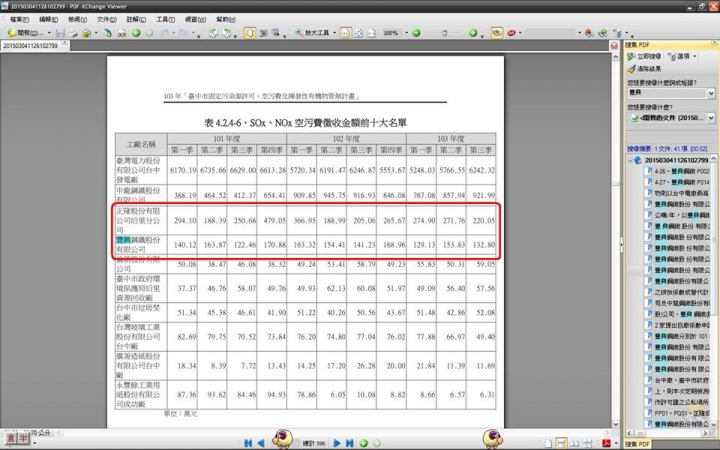720x450 pixels.
Task: Click the find previous binoculars icon
Action: (590, 33)
